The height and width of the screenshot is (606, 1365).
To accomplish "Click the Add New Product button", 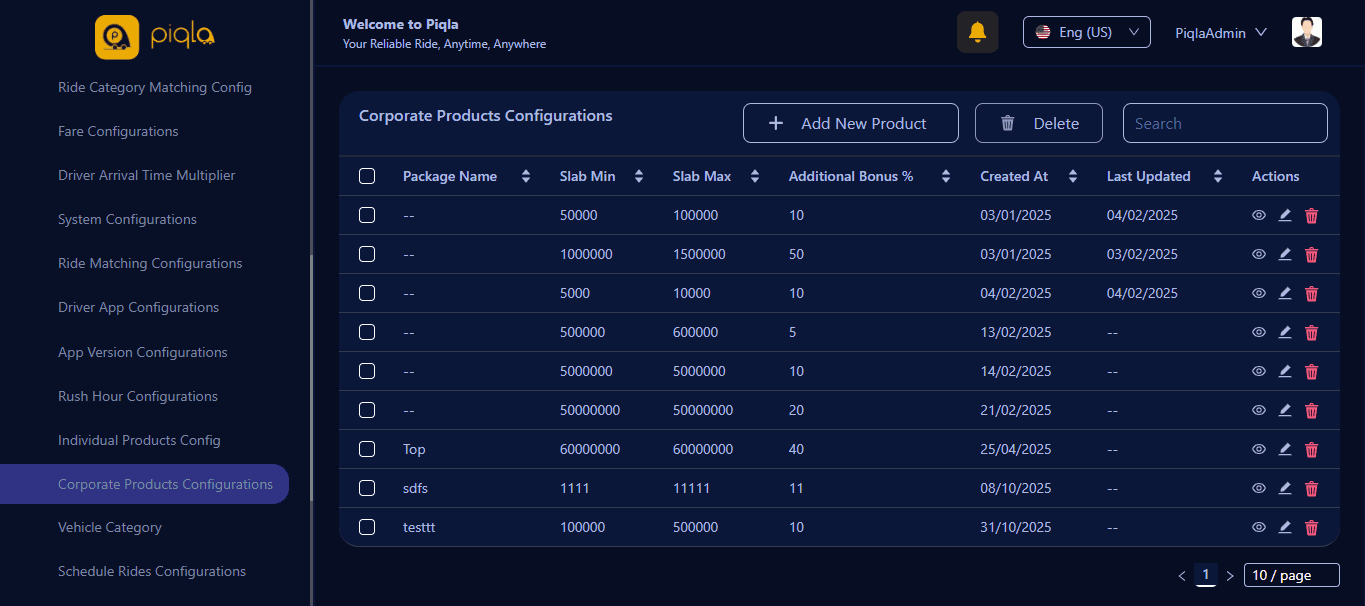I will pos(851,123).
